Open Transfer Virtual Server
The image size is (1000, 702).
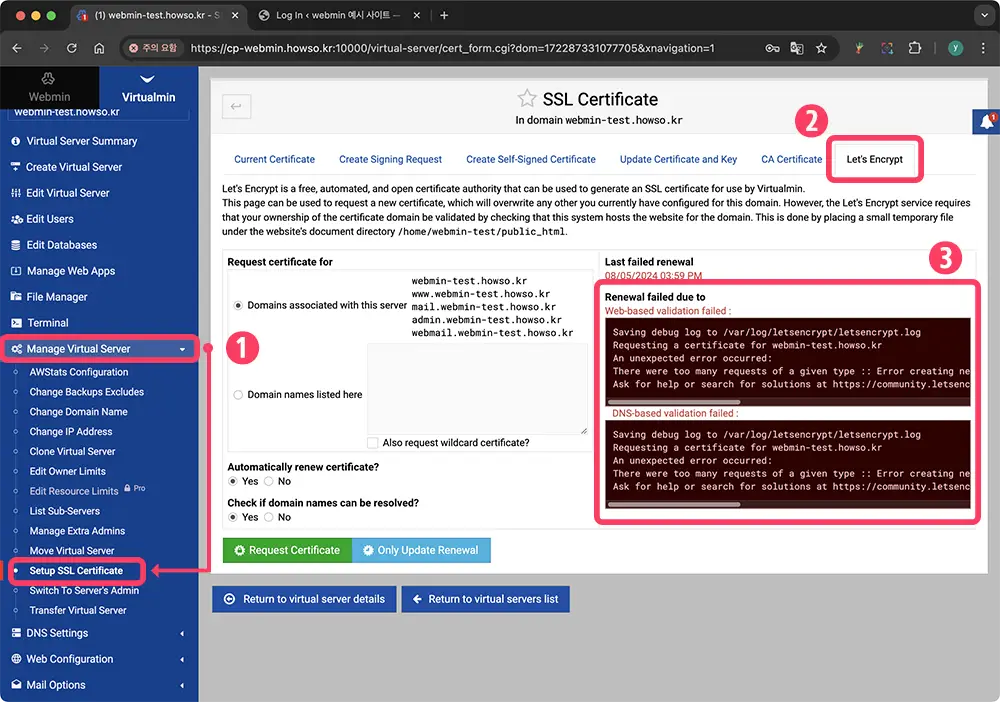tap(78, 610)
